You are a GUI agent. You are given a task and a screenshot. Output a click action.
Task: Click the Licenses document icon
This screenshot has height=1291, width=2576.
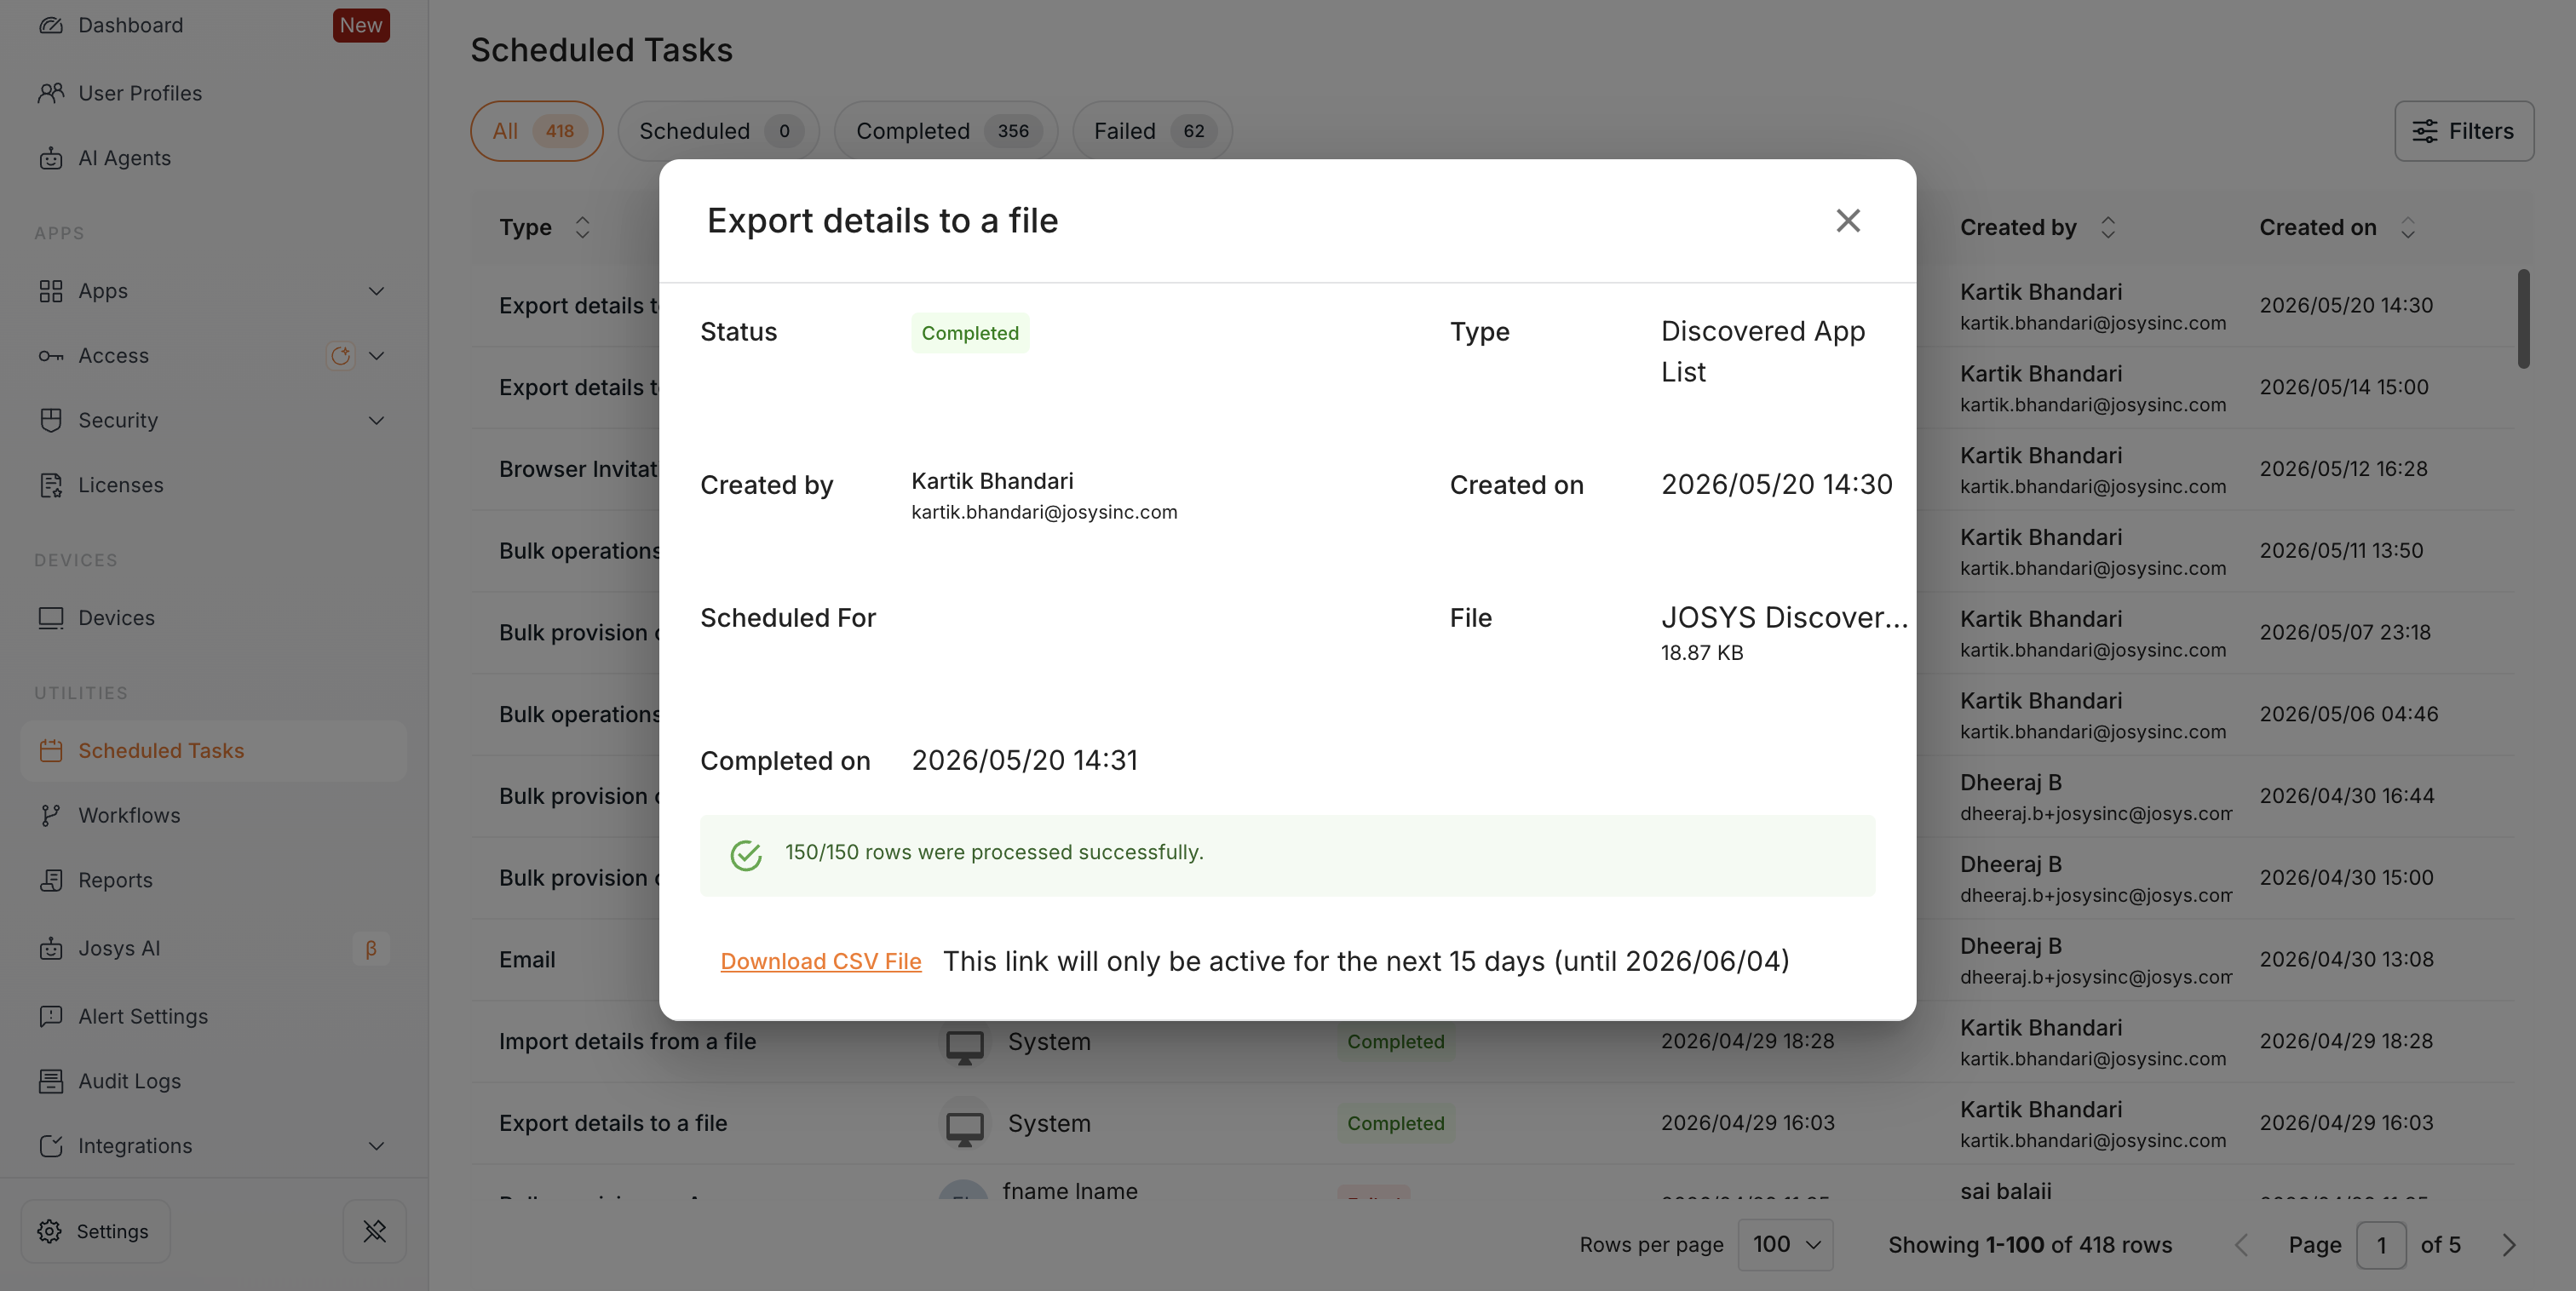(51, 485)
